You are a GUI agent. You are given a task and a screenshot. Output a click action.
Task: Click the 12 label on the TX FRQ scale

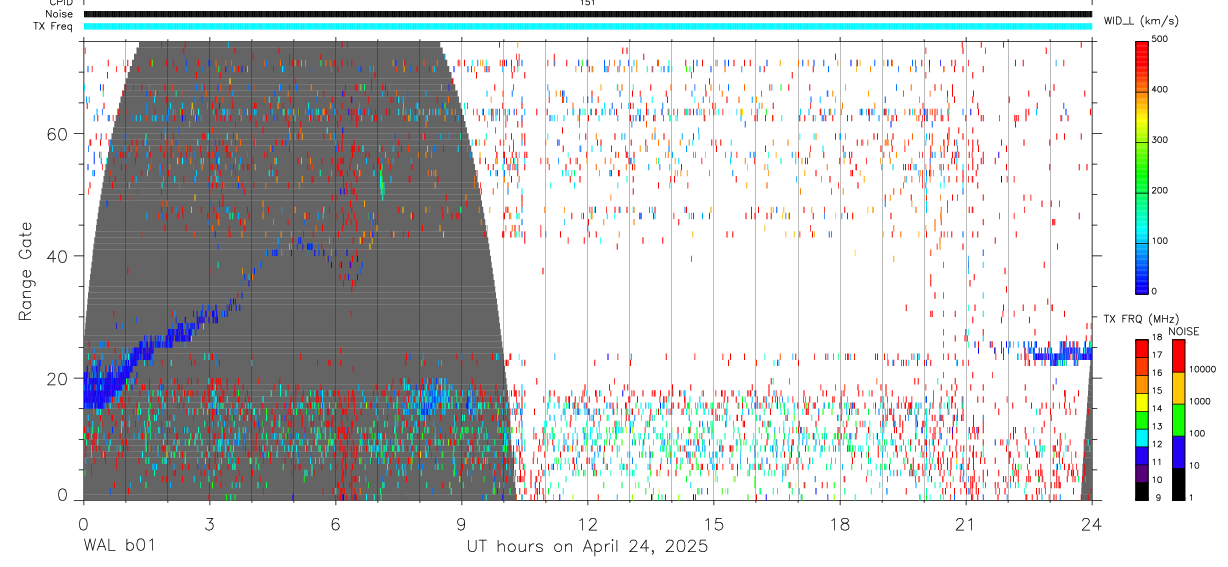pos(1158,444)
